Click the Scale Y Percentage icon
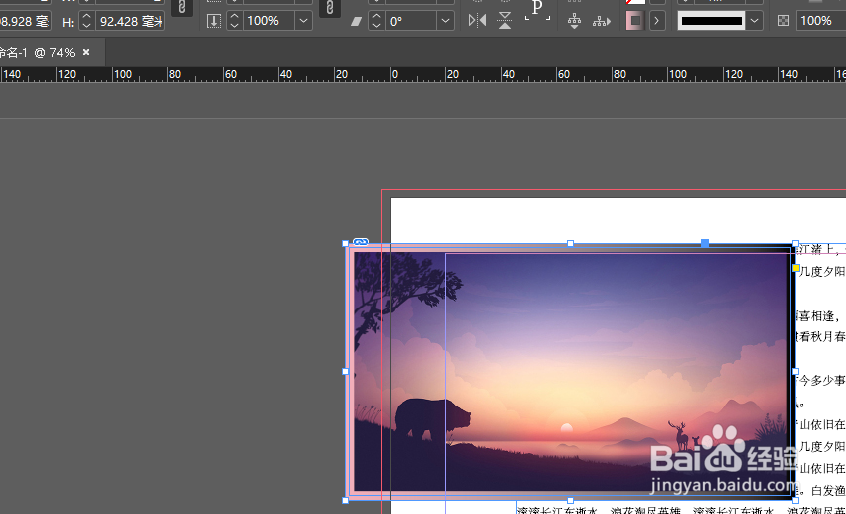This screenshot has width=846, height=514. pos(214,21)
